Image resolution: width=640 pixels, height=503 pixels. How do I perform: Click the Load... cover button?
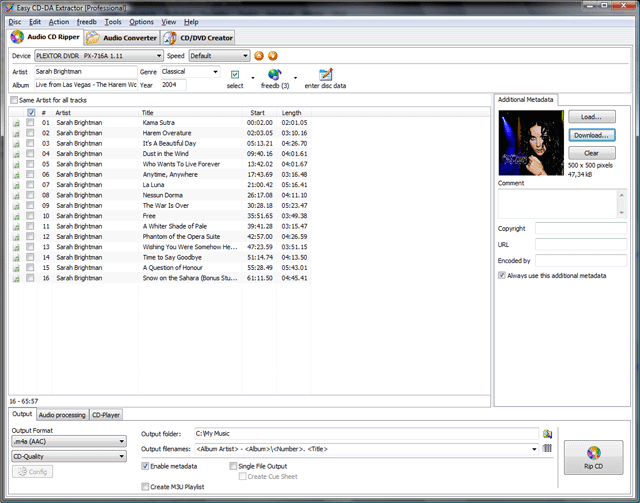point(592,117)
